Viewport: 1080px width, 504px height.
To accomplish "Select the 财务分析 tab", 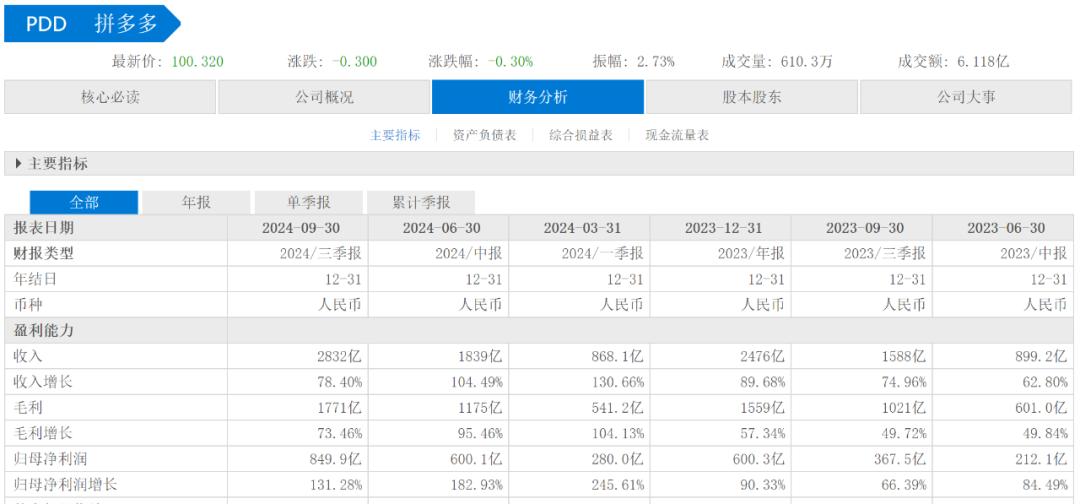I will (x=538, y=97).
